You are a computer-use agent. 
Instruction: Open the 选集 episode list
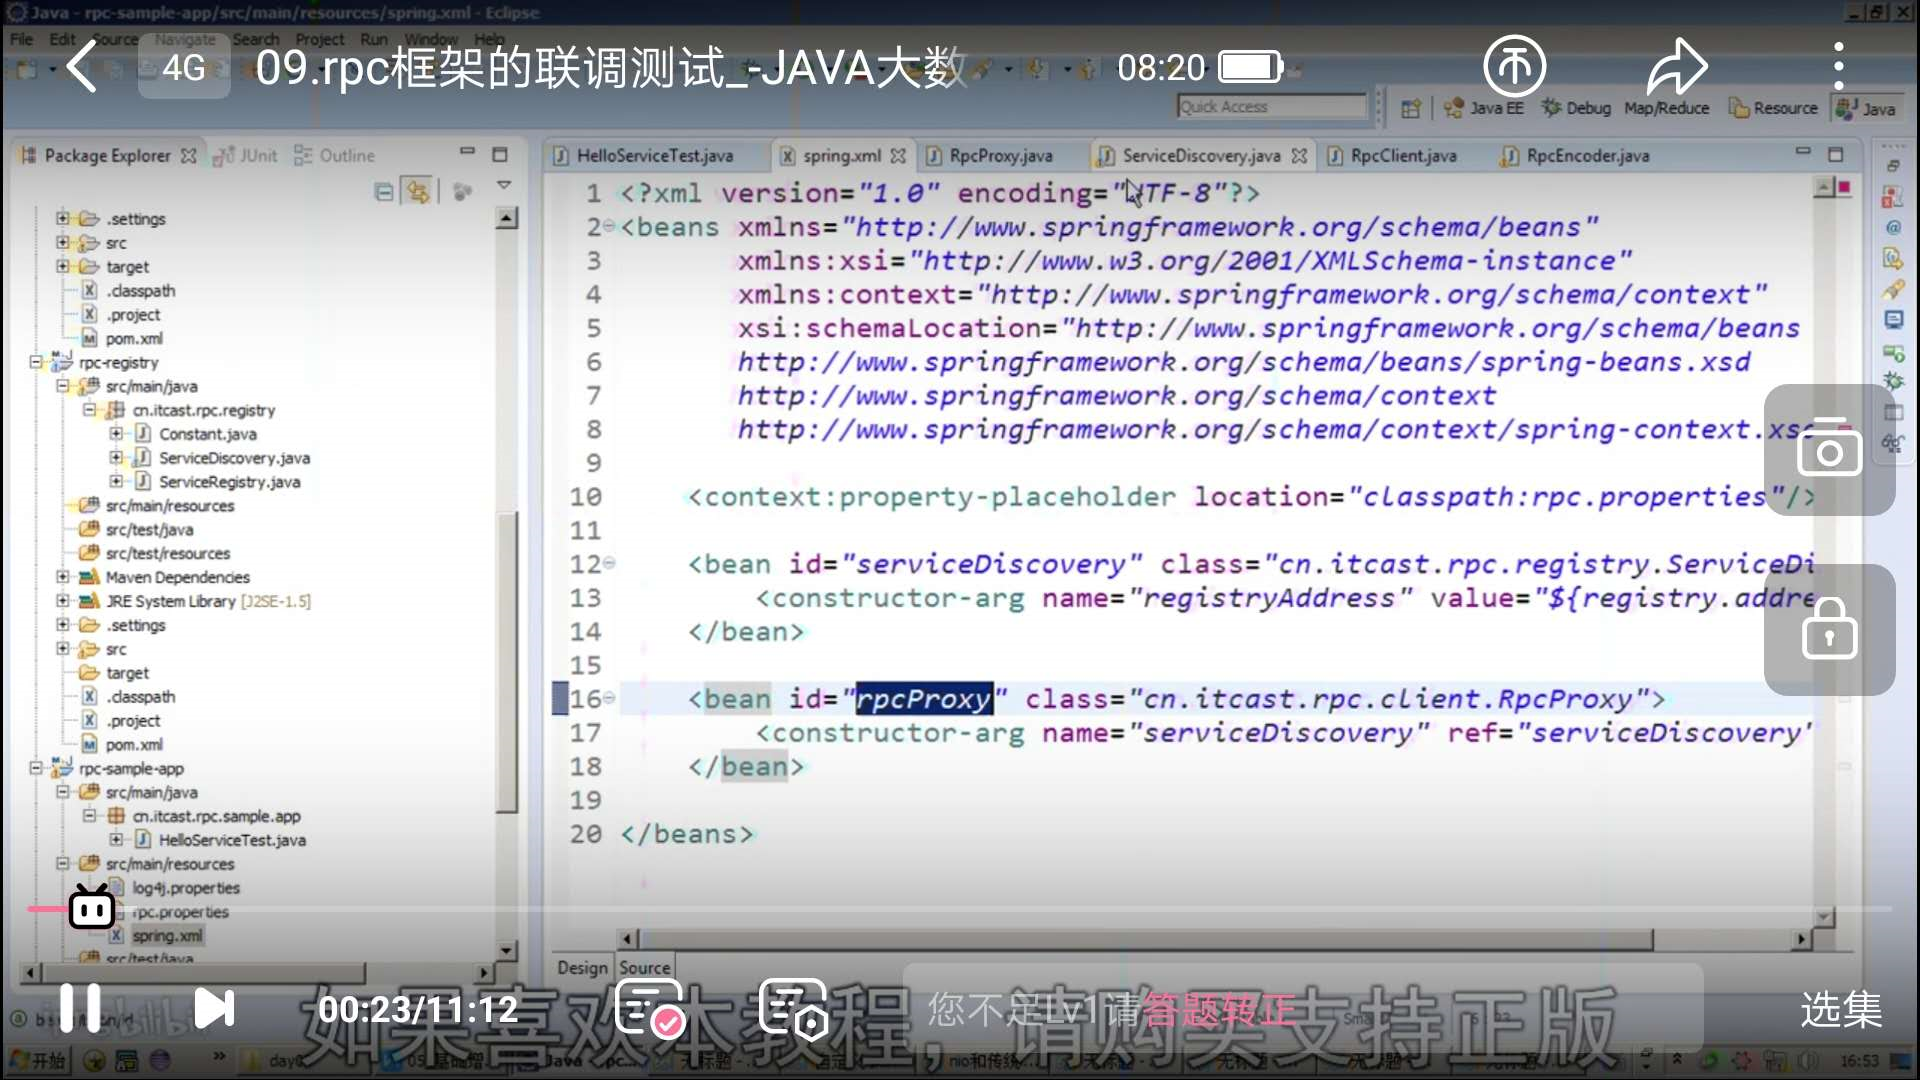pyautogui.click(x=1841, y=1009)
